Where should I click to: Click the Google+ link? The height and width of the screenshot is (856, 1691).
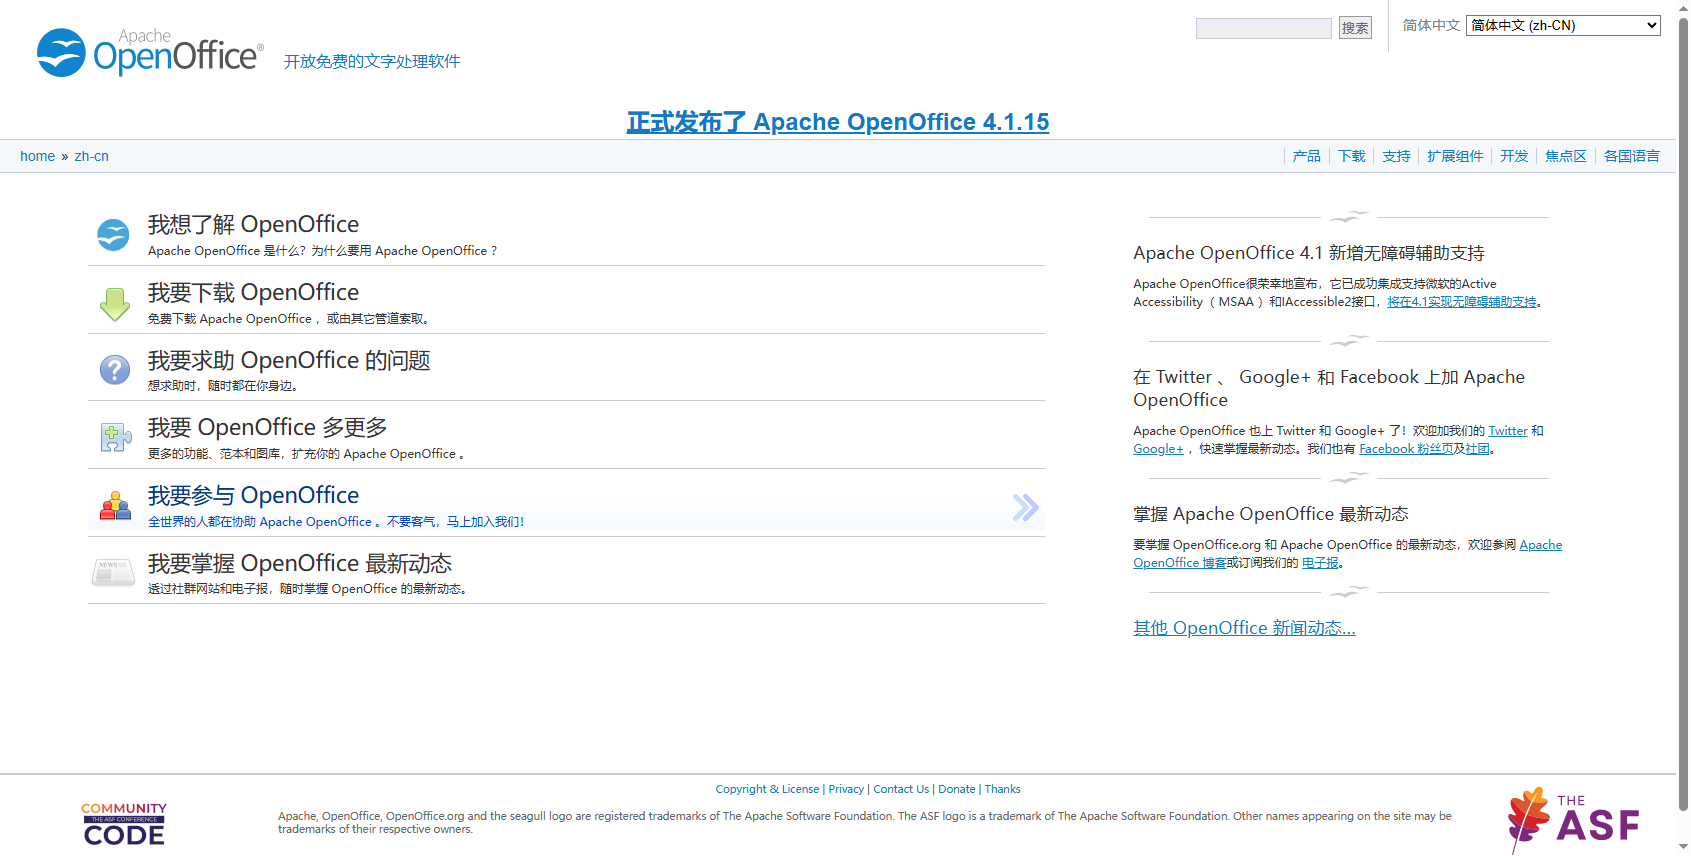coord(1158,449)
